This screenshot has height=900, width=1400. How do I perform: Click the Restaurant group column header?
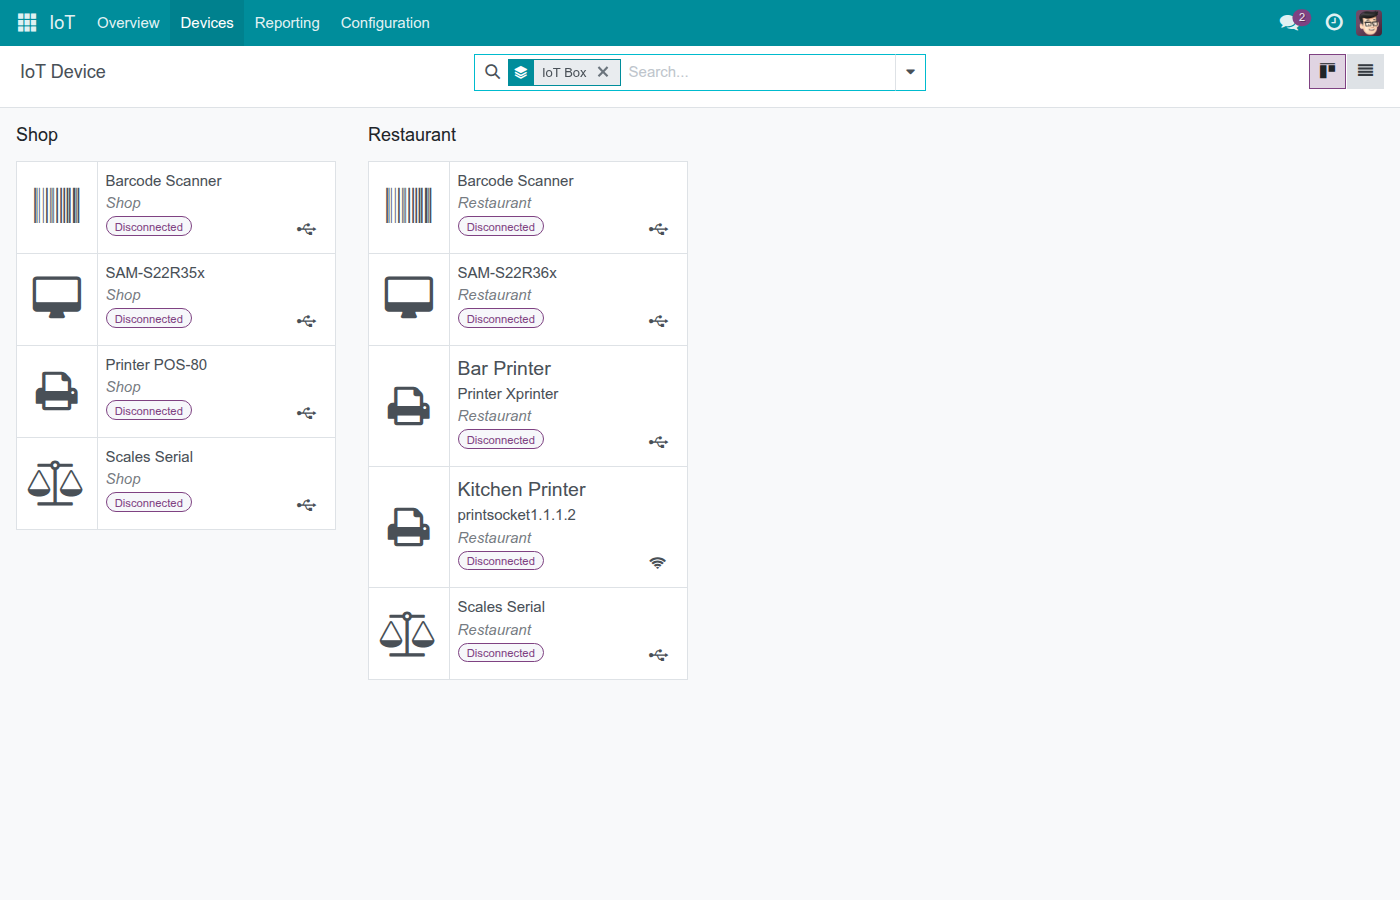click(412, 135)
